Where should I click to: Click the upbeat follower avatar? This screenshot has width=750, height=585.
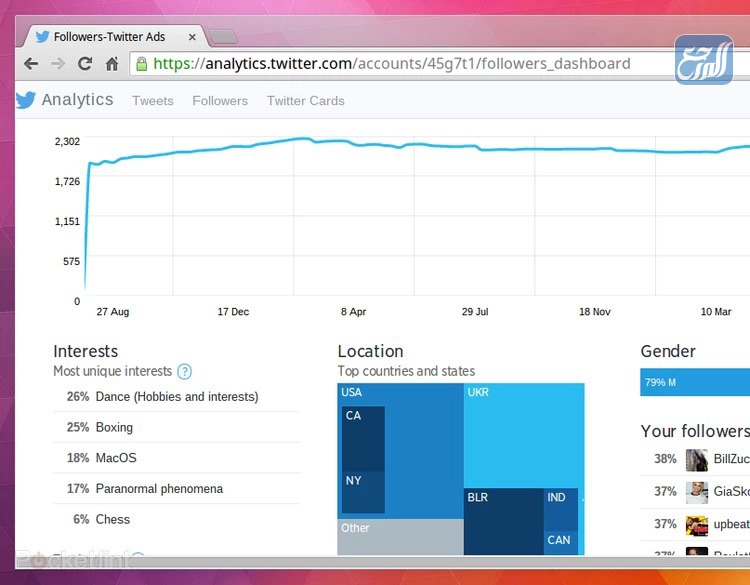(696, 524)
